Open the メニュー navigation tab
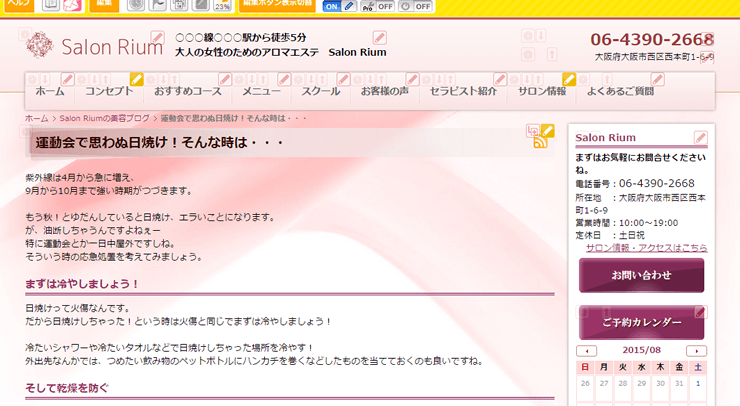 coord(261,91)
